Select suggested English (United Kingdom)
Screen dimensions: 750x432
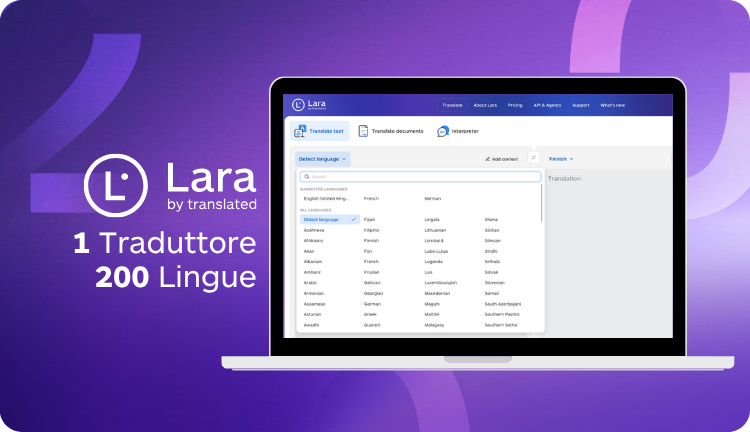click(x=326, y=199)
